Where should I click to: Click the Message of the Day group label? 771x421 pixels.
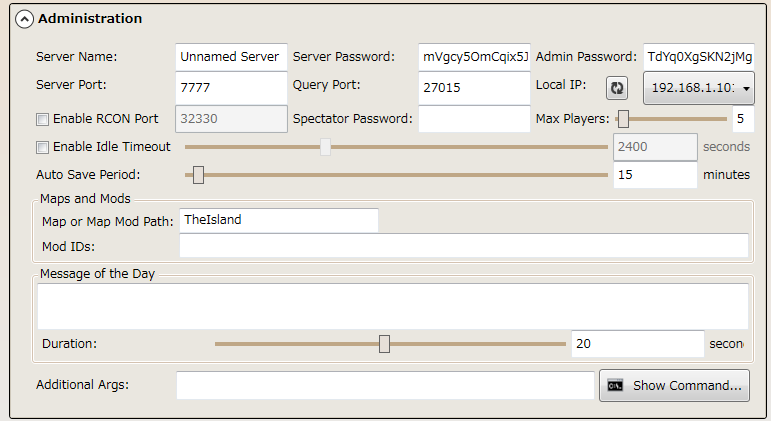pyautogui.click(x=97, y=273)
